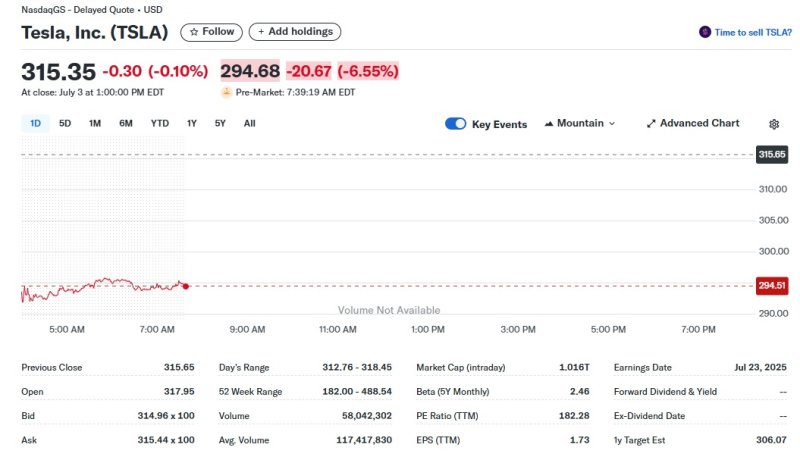Image resolution: width=800 pixels, height=460 pixels.
Task: Click the Open value 317.95
Action: tap(179, 392)
